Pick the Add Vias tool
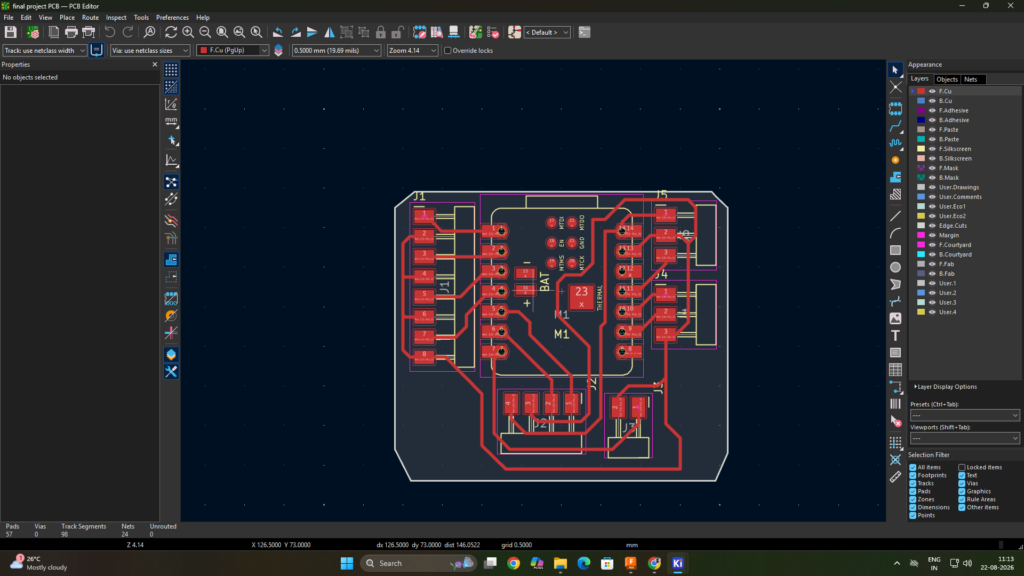This screenshot has width=1024, height=576. point(895,160)
